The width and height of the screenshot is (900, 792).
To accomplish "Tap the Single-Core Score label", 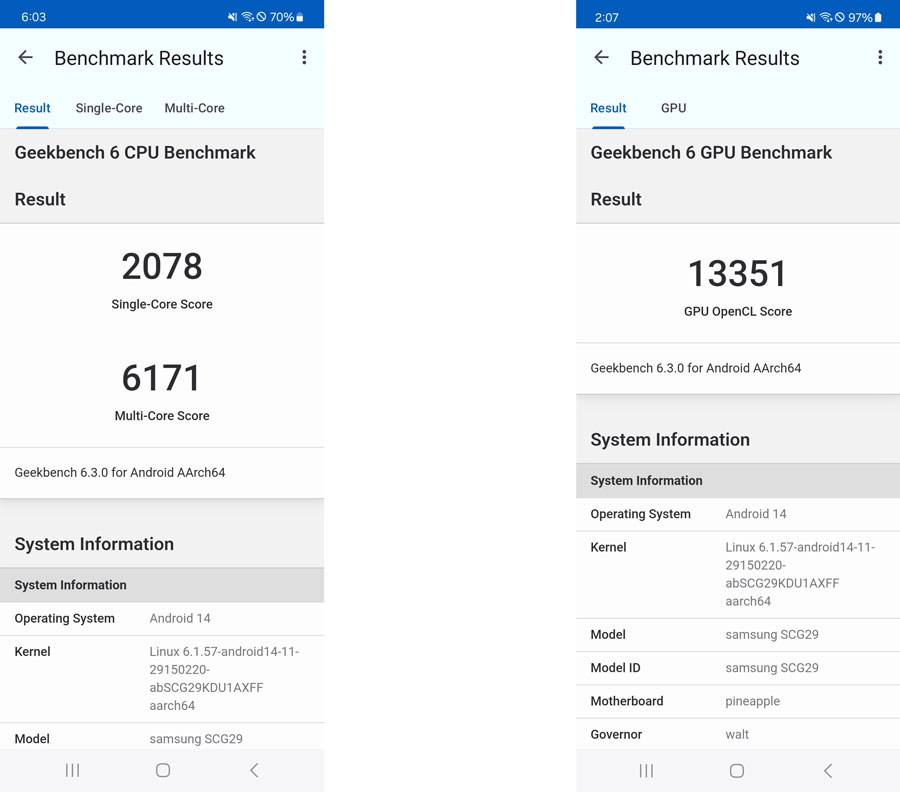I will 162,304.
